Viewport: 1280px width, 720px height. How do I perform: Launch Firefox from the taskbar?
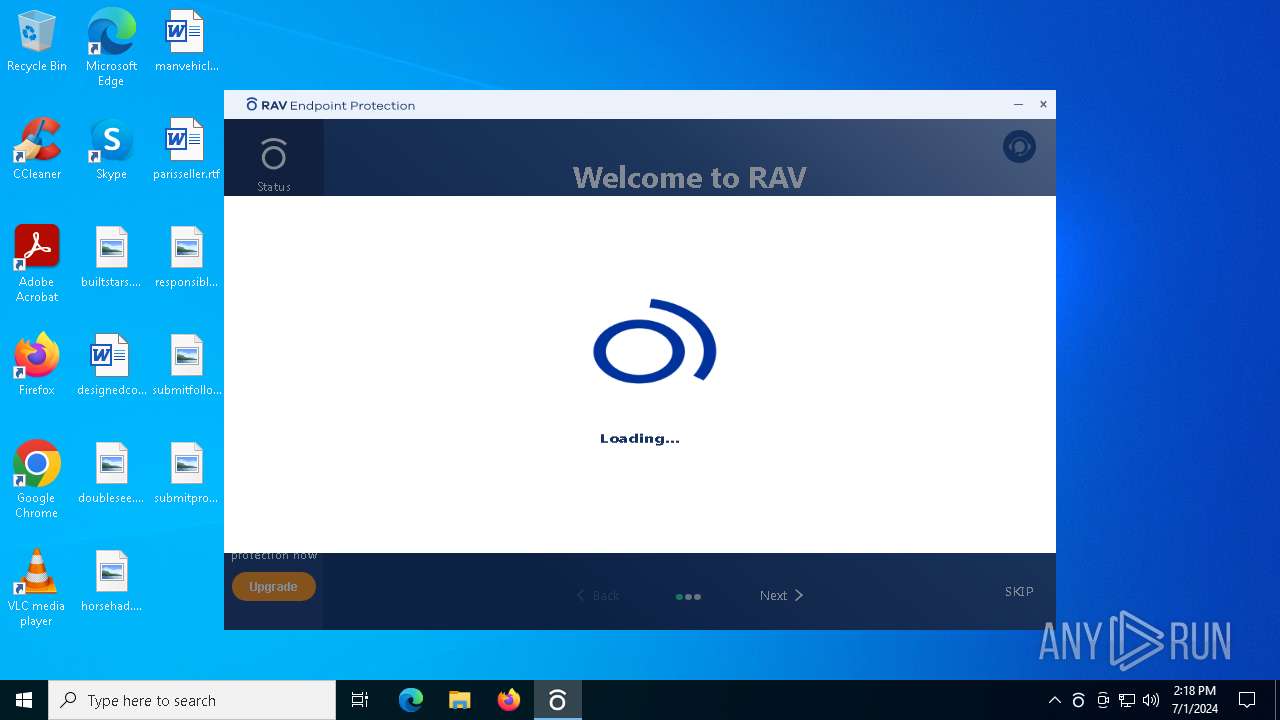[x=509, y=700]
